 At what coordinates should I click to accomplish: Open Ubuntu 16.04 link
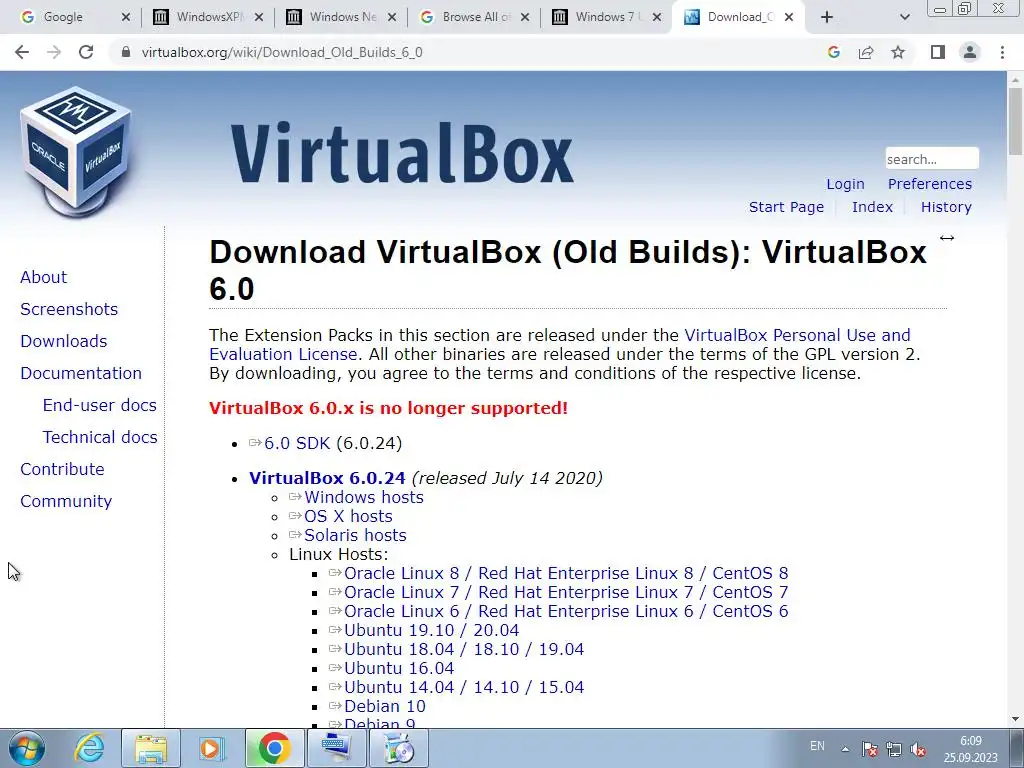click(x=398, y=668)
